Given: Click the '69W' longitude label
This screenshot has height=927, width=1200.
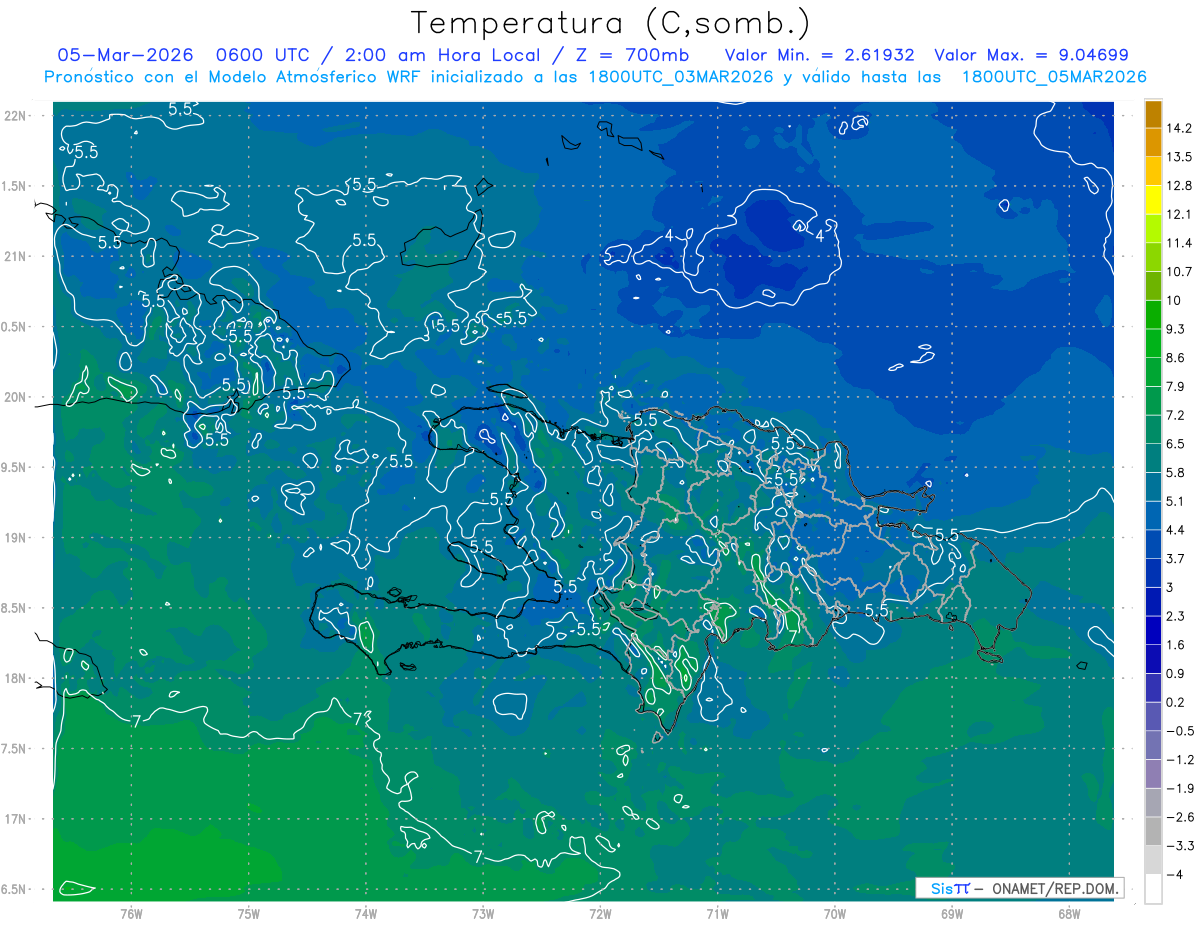Looking at the screenshot, I should point(952,914).
